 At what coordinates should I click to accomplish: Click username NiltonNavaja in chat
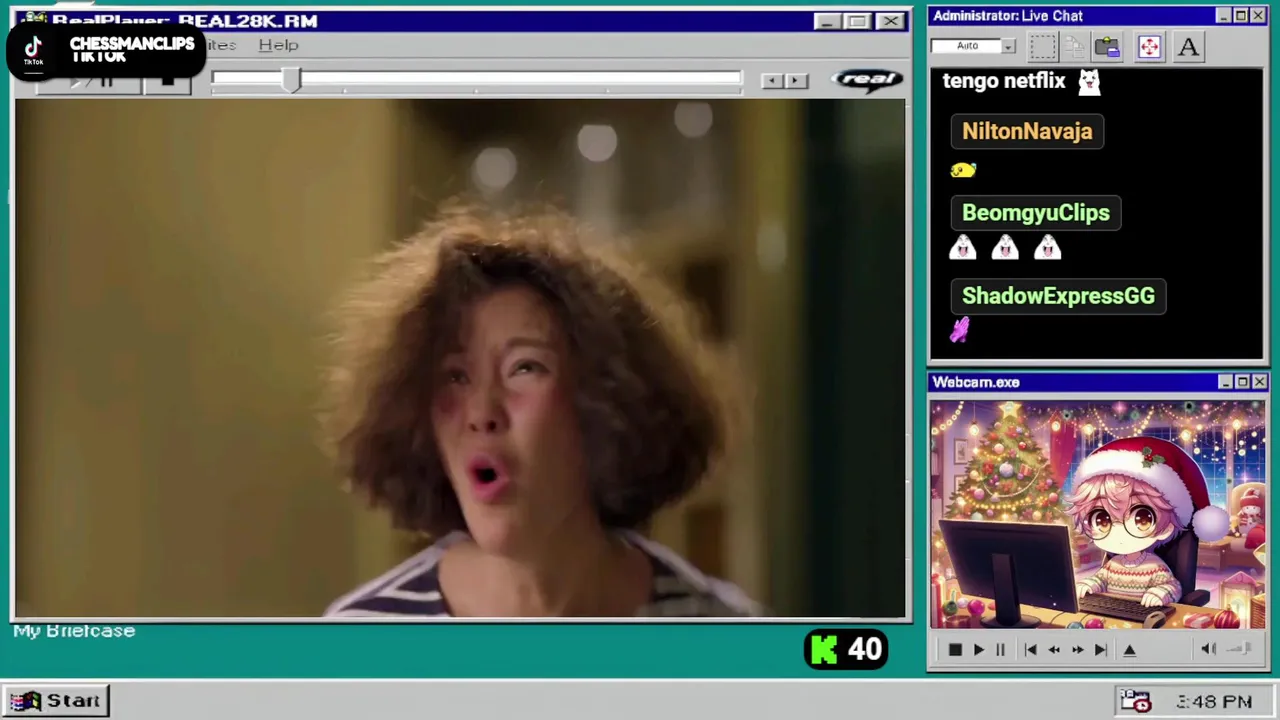tap(1027, 131)
